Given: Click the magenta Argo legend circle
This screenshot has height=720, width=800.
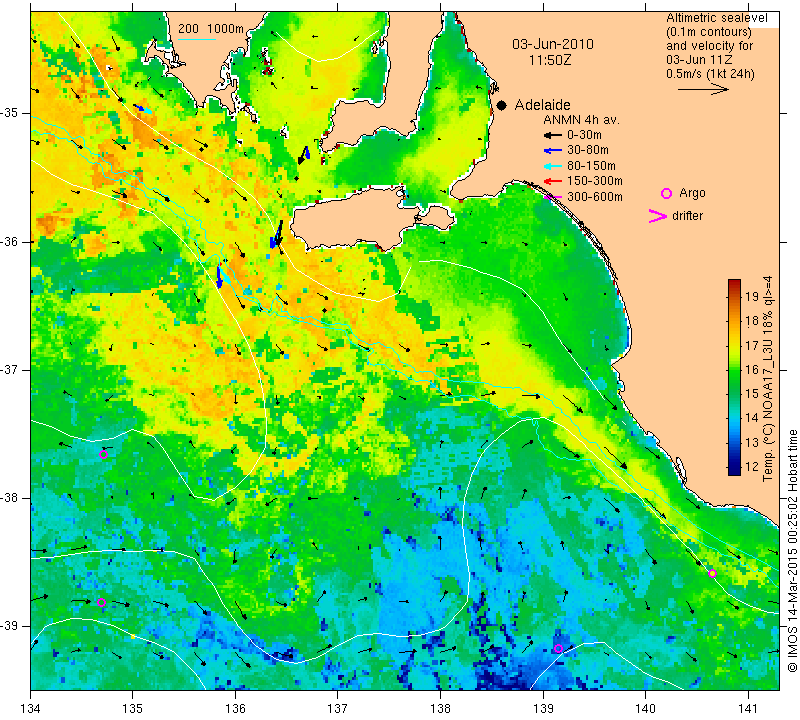Looking at the screenshot, I should click(x=666, y=193).
